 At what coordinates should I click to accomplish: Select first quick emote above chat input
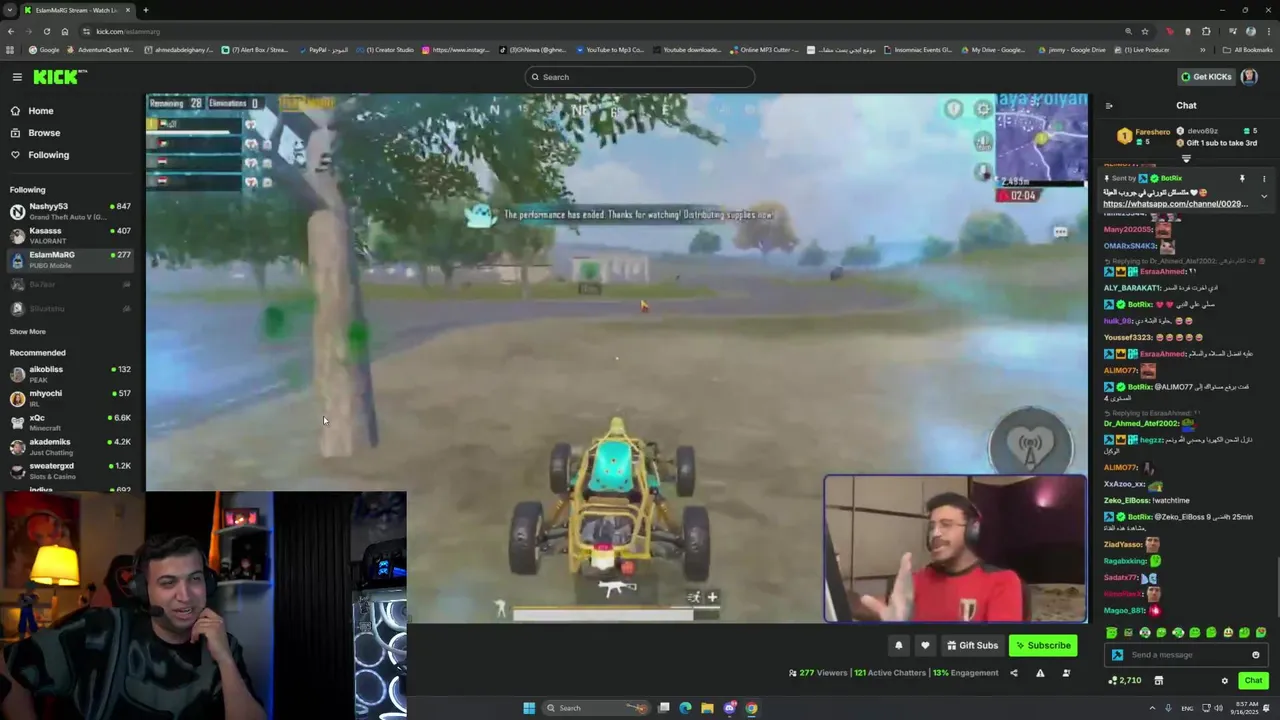pos(1112,633)
